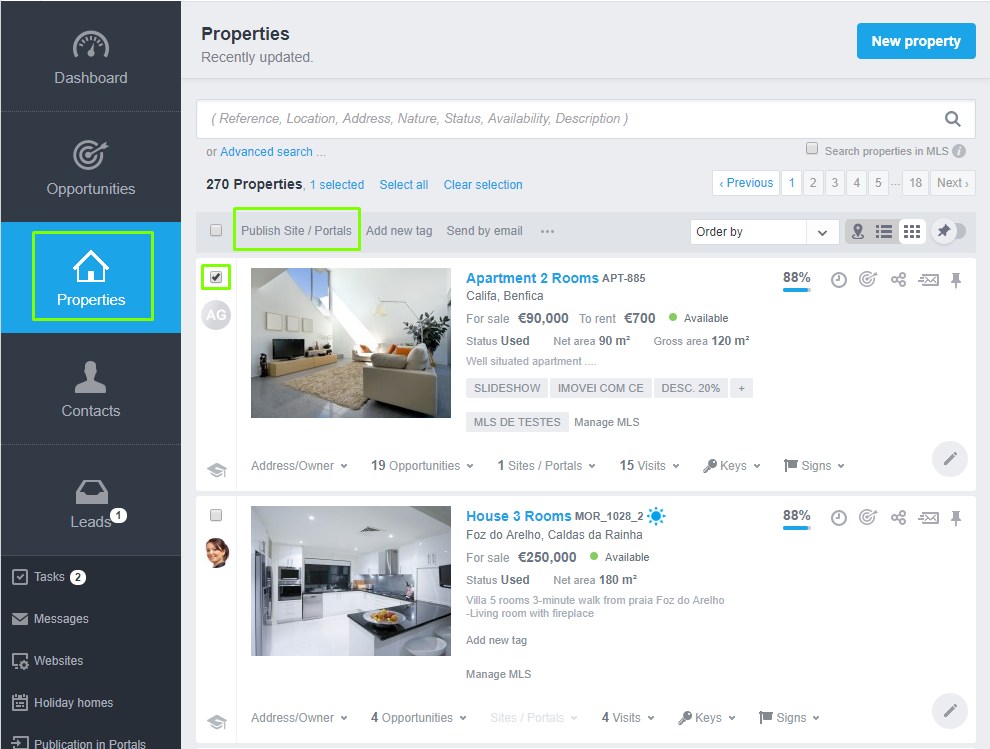The height and width of the screenshot is (749, 990).
Task: Expand the Keys dropdown on Apartment 2 Rooms
Action: click(x=731, y=466)
